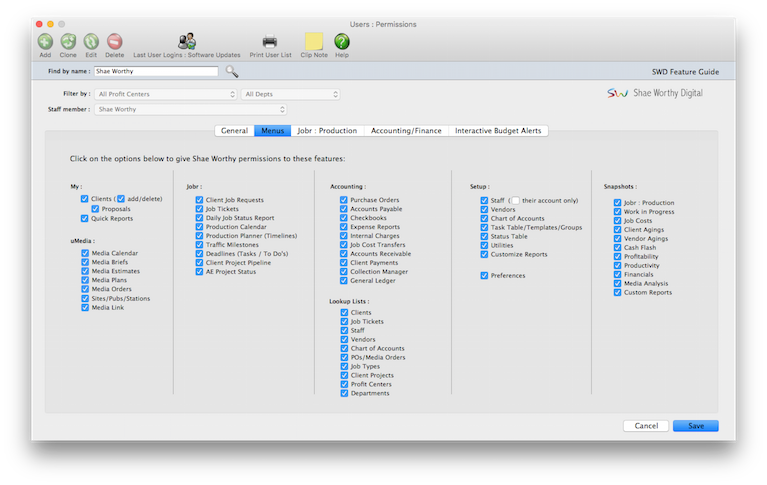Image resolution: width=767 pixels, height=485 pixels.
Task: Select the Accounting/Finance tab
Action: 406,131
